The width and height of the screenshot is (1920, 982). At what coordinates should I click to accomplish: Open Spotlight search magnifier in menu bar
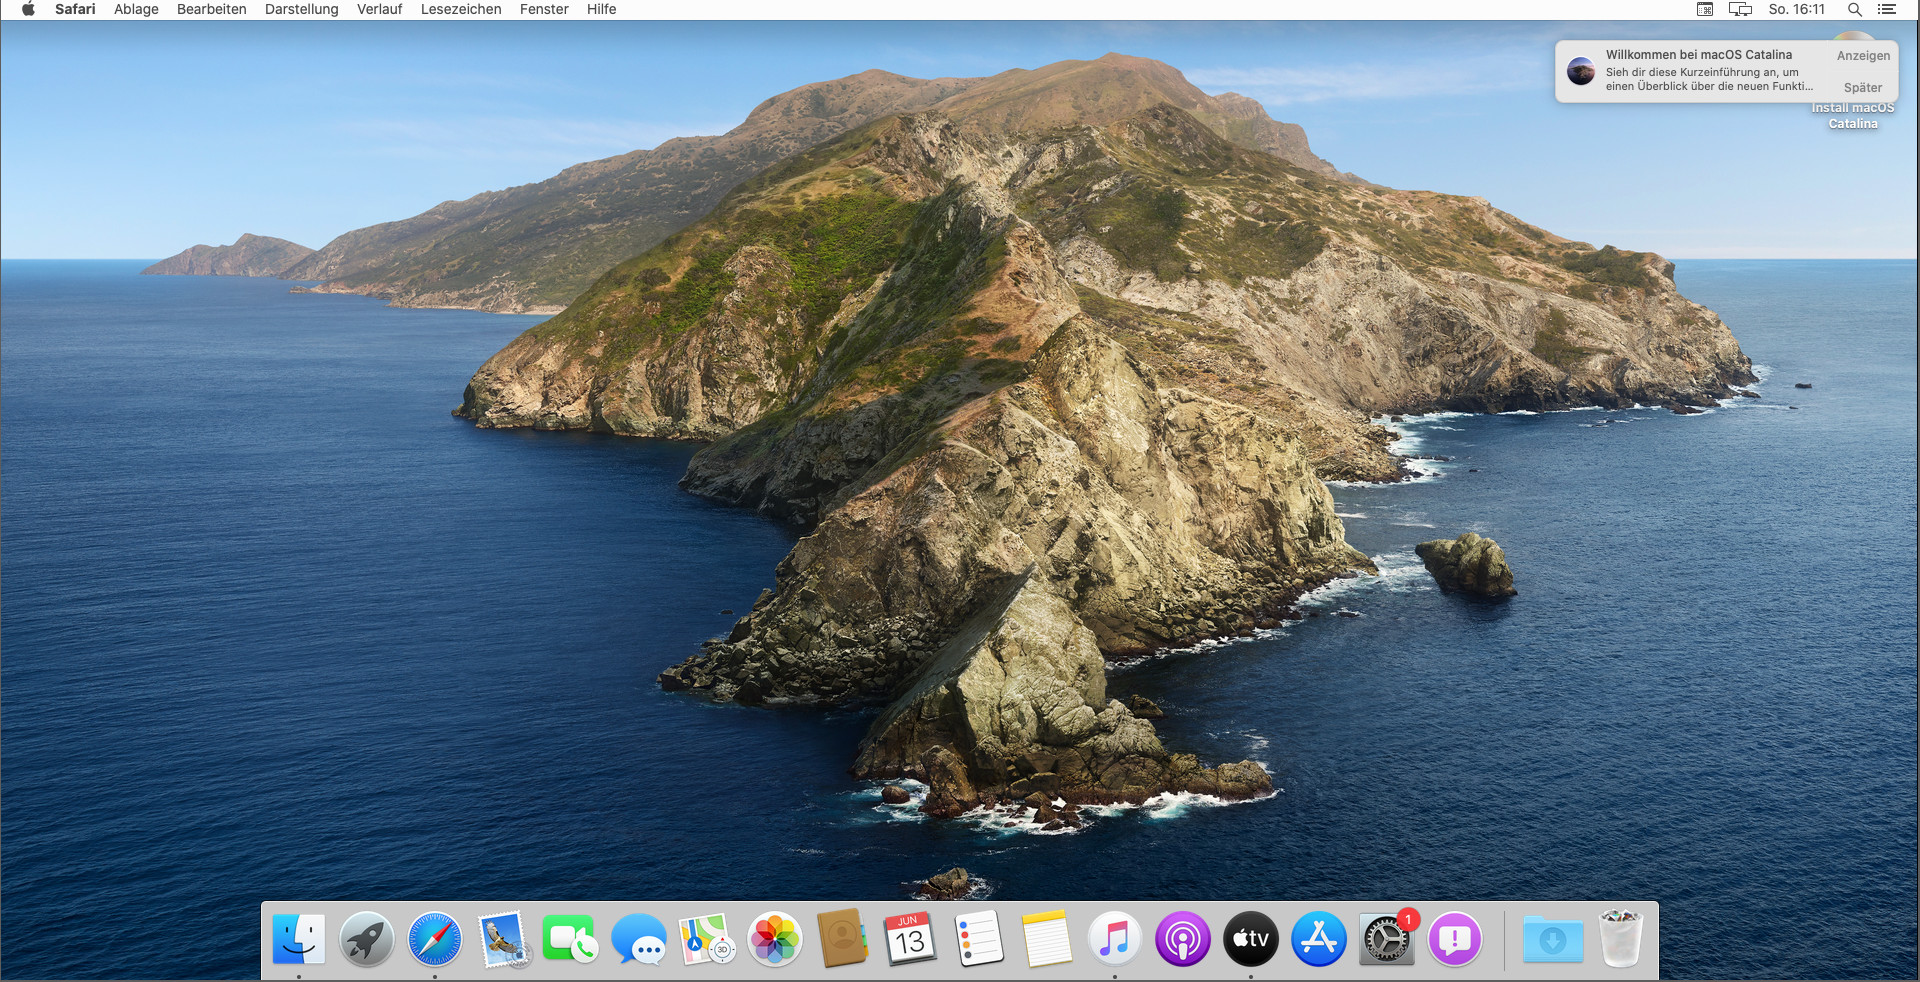point(1854,9)
